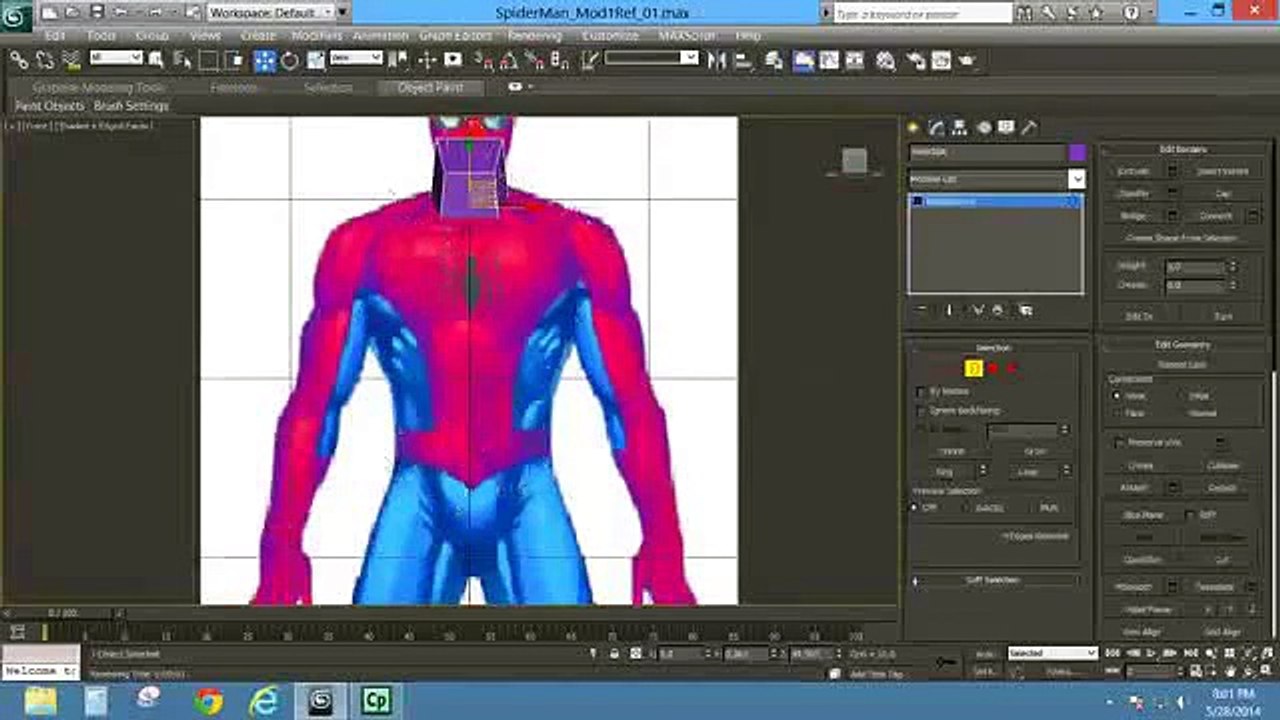Click the Repeat Last button
Viewport: 1280px width, 720px height.
pyautogui.click(x=1182, y=365)
